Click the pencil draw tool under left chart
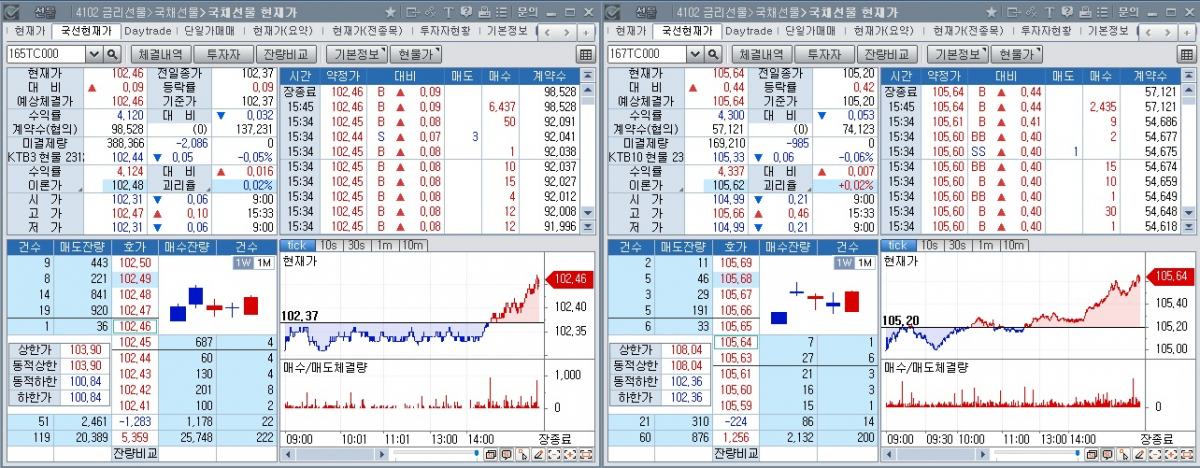Screen dimensions: 1200x468 (538, 454)
